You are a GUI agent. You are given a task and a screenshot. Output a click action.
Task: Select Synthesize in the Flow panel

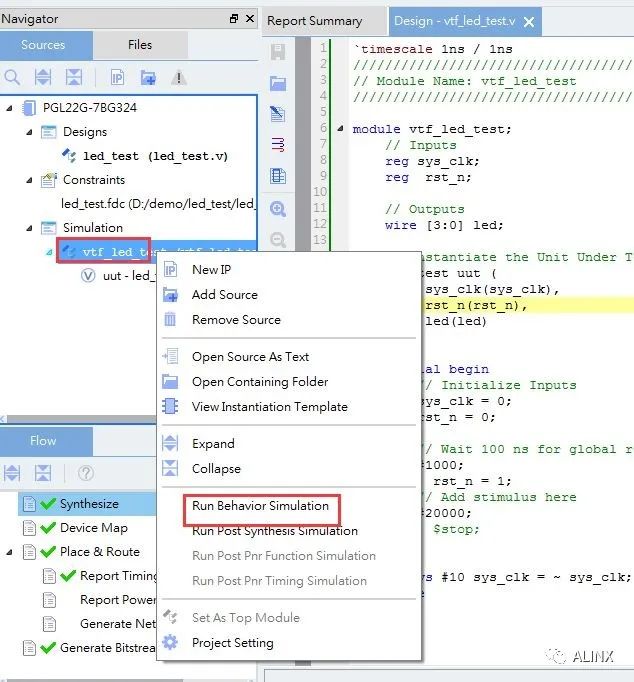89,504
